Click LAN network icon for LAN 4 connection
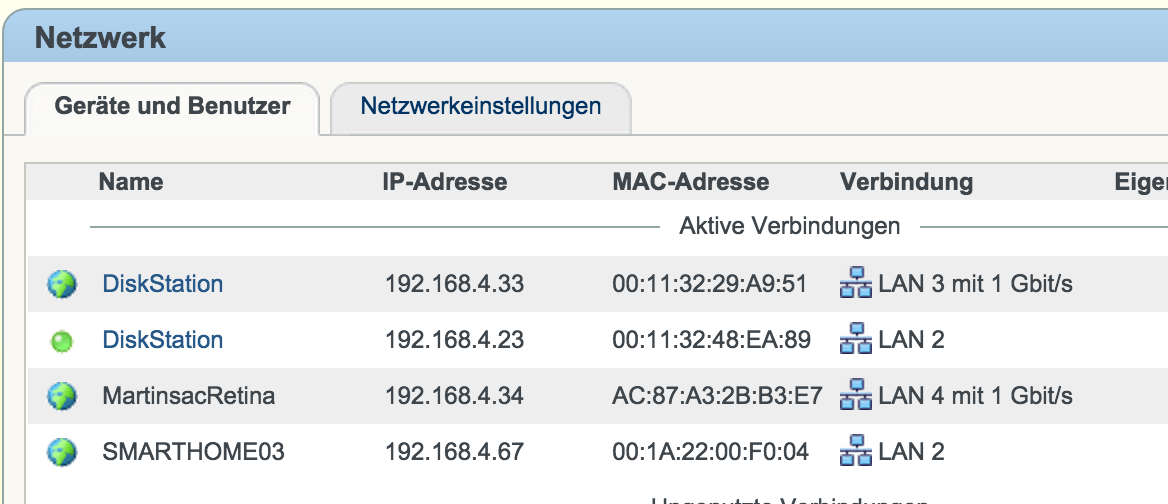Screen dimensions: 1168x504 coord(856,395)
